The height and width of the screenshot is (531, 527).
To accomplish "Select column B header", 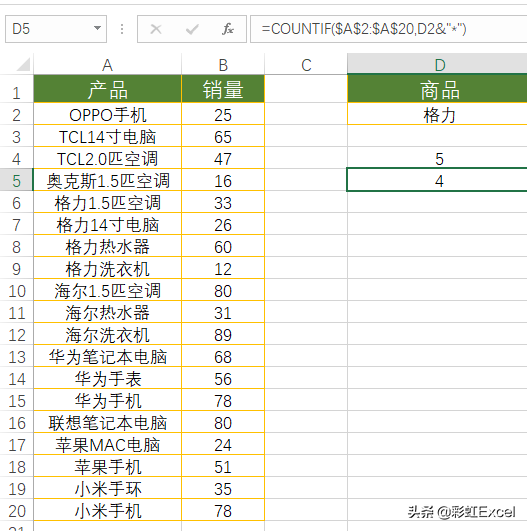I will (x=223, y=64).
